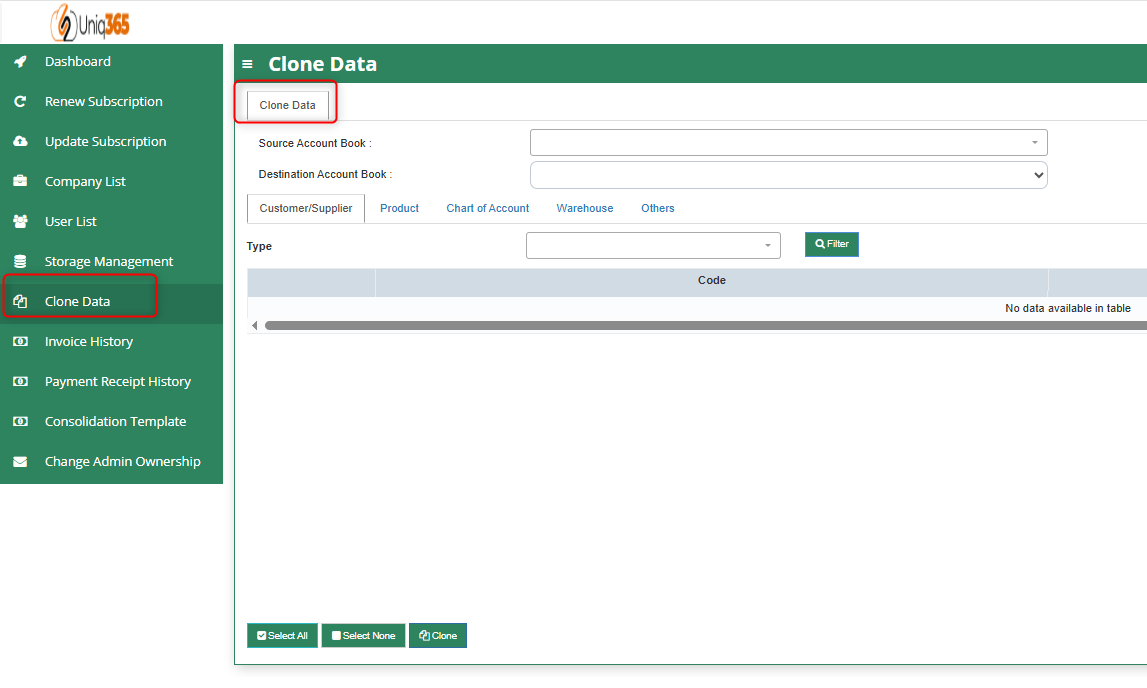Open the Source Account Book dropdown
The width and height of the screenshot is (1147, 688).
788,143
